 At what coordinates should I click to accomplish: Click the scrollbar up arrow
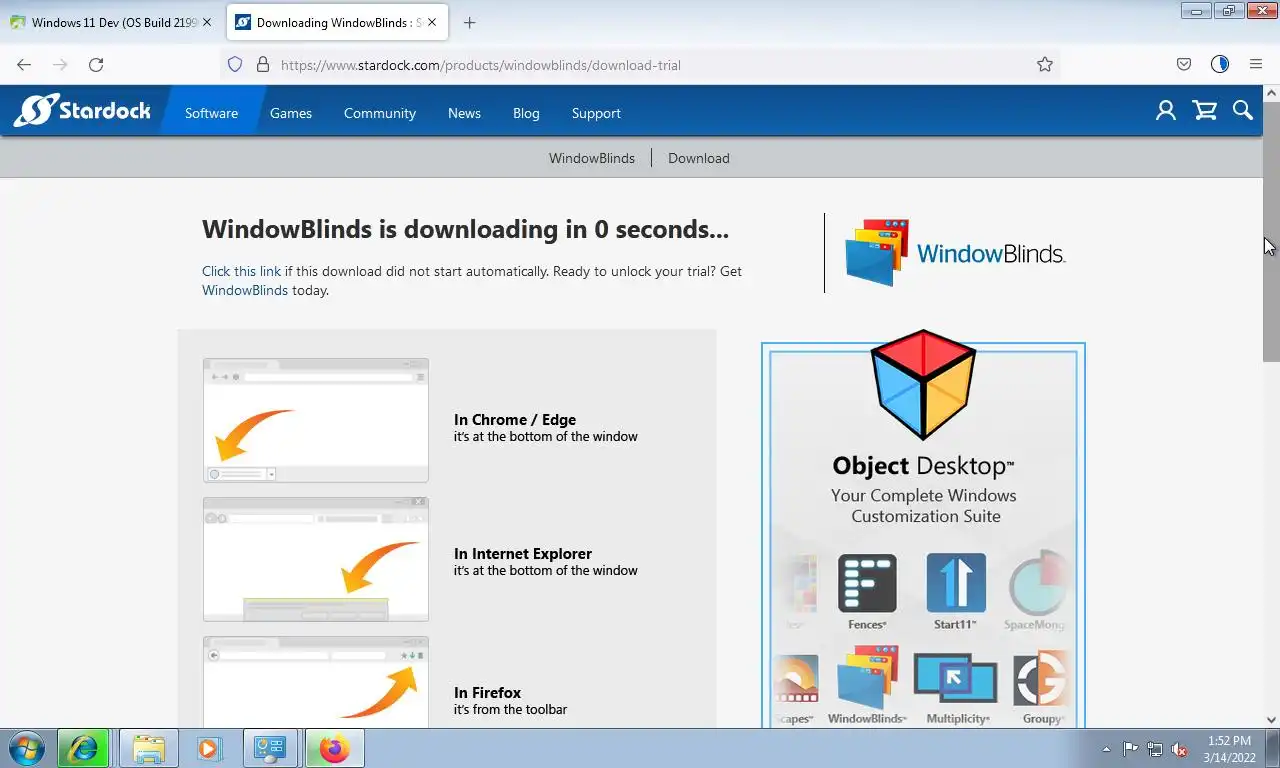click(1271, 93)
